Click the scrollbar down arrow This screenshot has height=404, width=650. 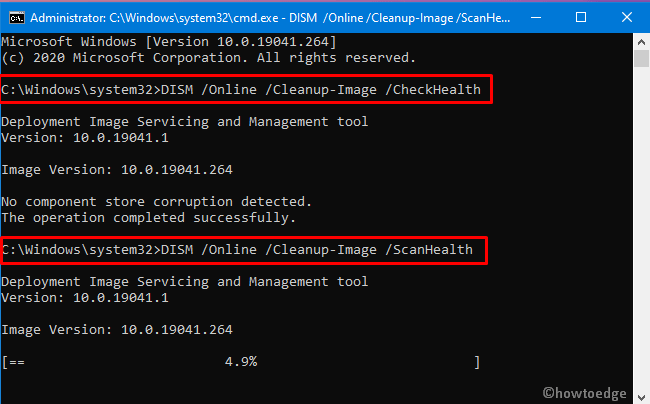click(640, 395)
